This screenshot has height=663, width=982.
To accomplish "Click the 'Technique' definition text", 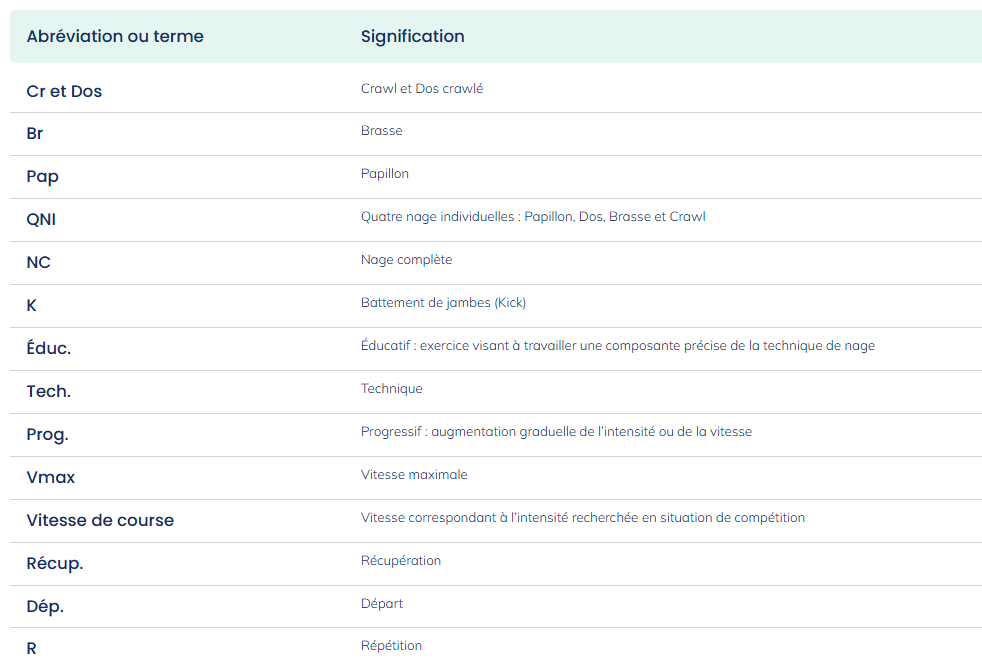I will (391, 389).
